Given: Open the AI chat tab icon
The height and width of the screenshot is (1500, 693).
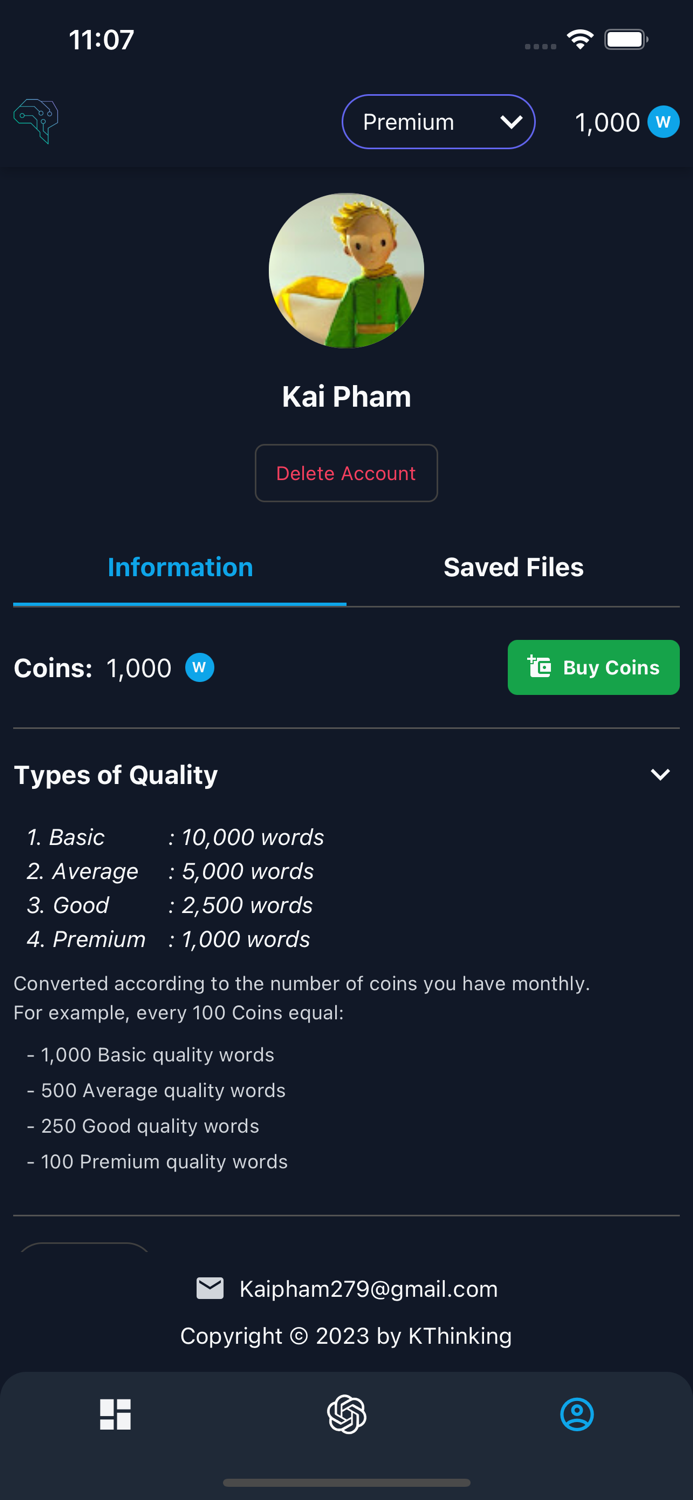Looking at the screenshot, I should click(x=347, y=1414).
